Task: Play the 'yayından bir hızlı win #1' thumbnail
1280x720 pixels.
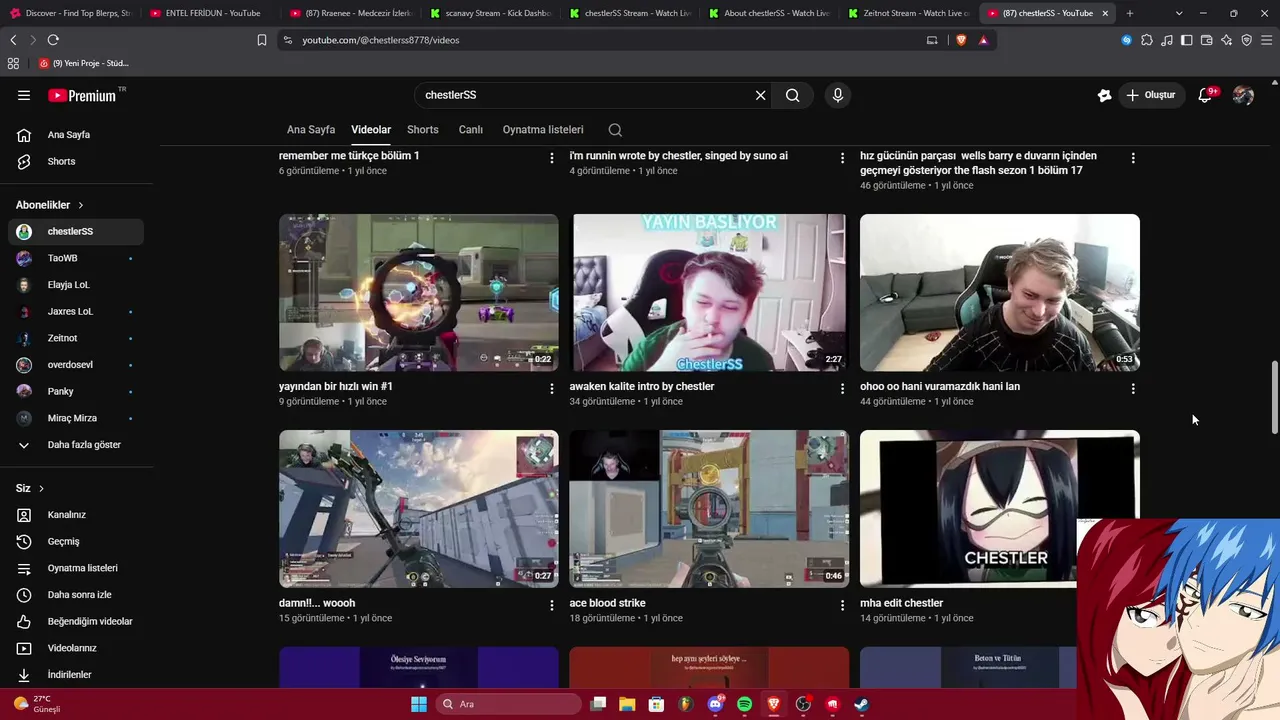Action: coord(419,293)
